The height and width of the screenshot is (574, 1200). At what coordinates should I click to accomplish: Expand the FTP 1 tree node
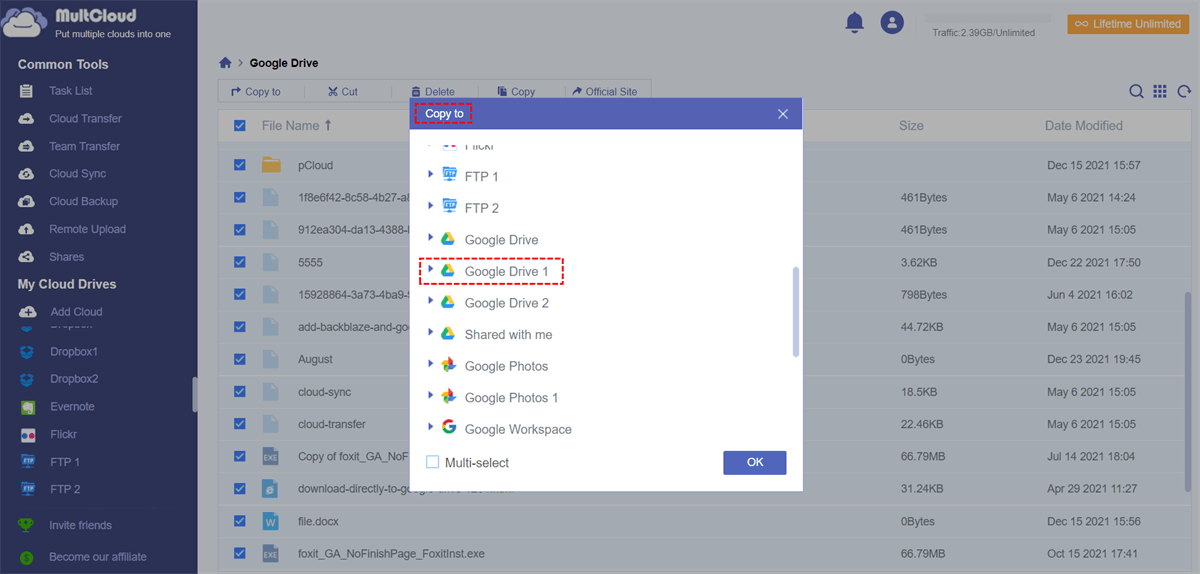point(431,175)
